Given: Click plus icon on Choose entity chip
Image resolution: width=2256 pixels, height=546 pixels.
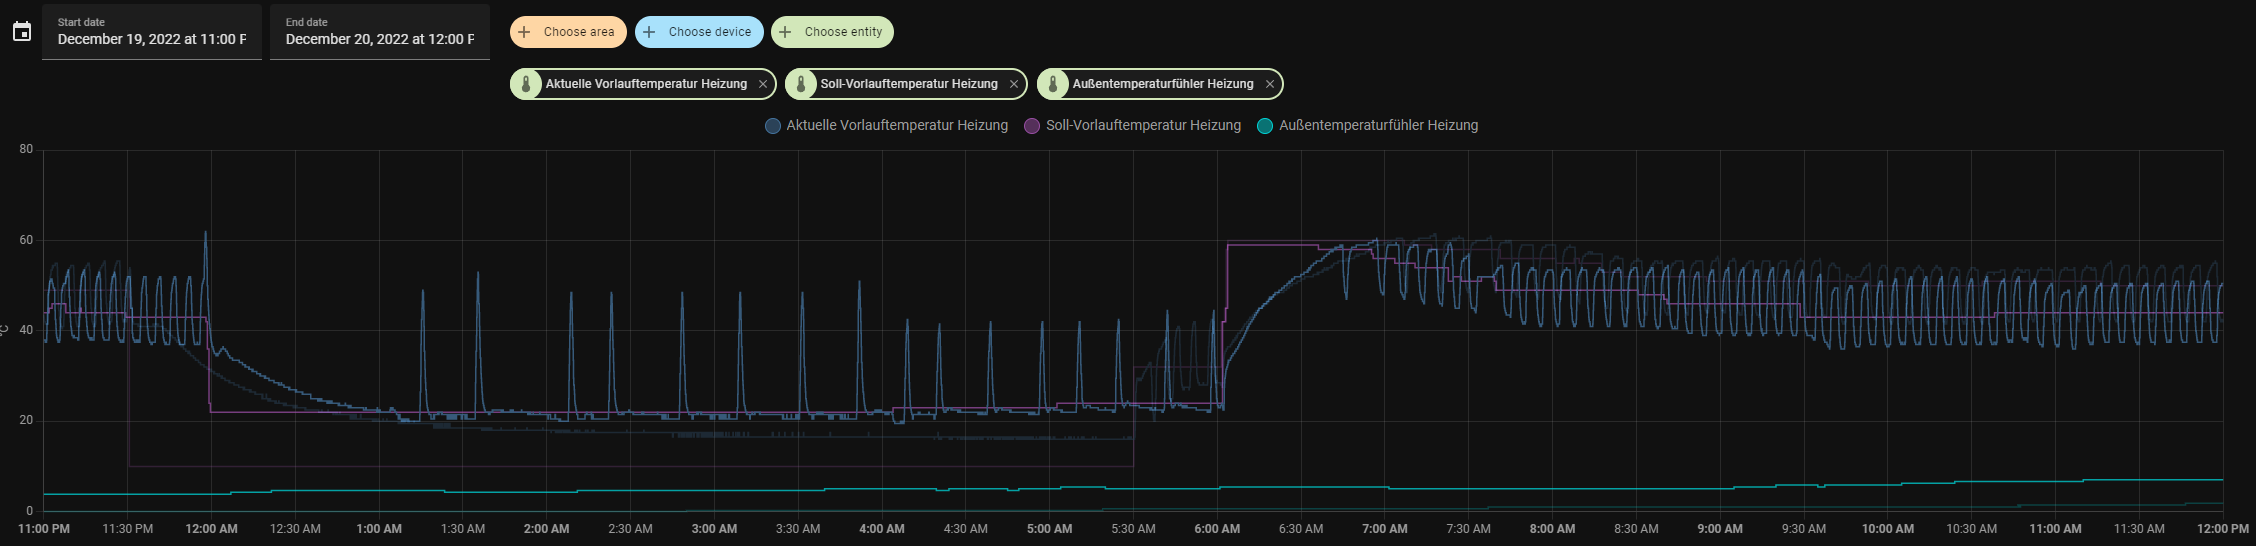Looking at the screenshot, I should pos(785,32).
